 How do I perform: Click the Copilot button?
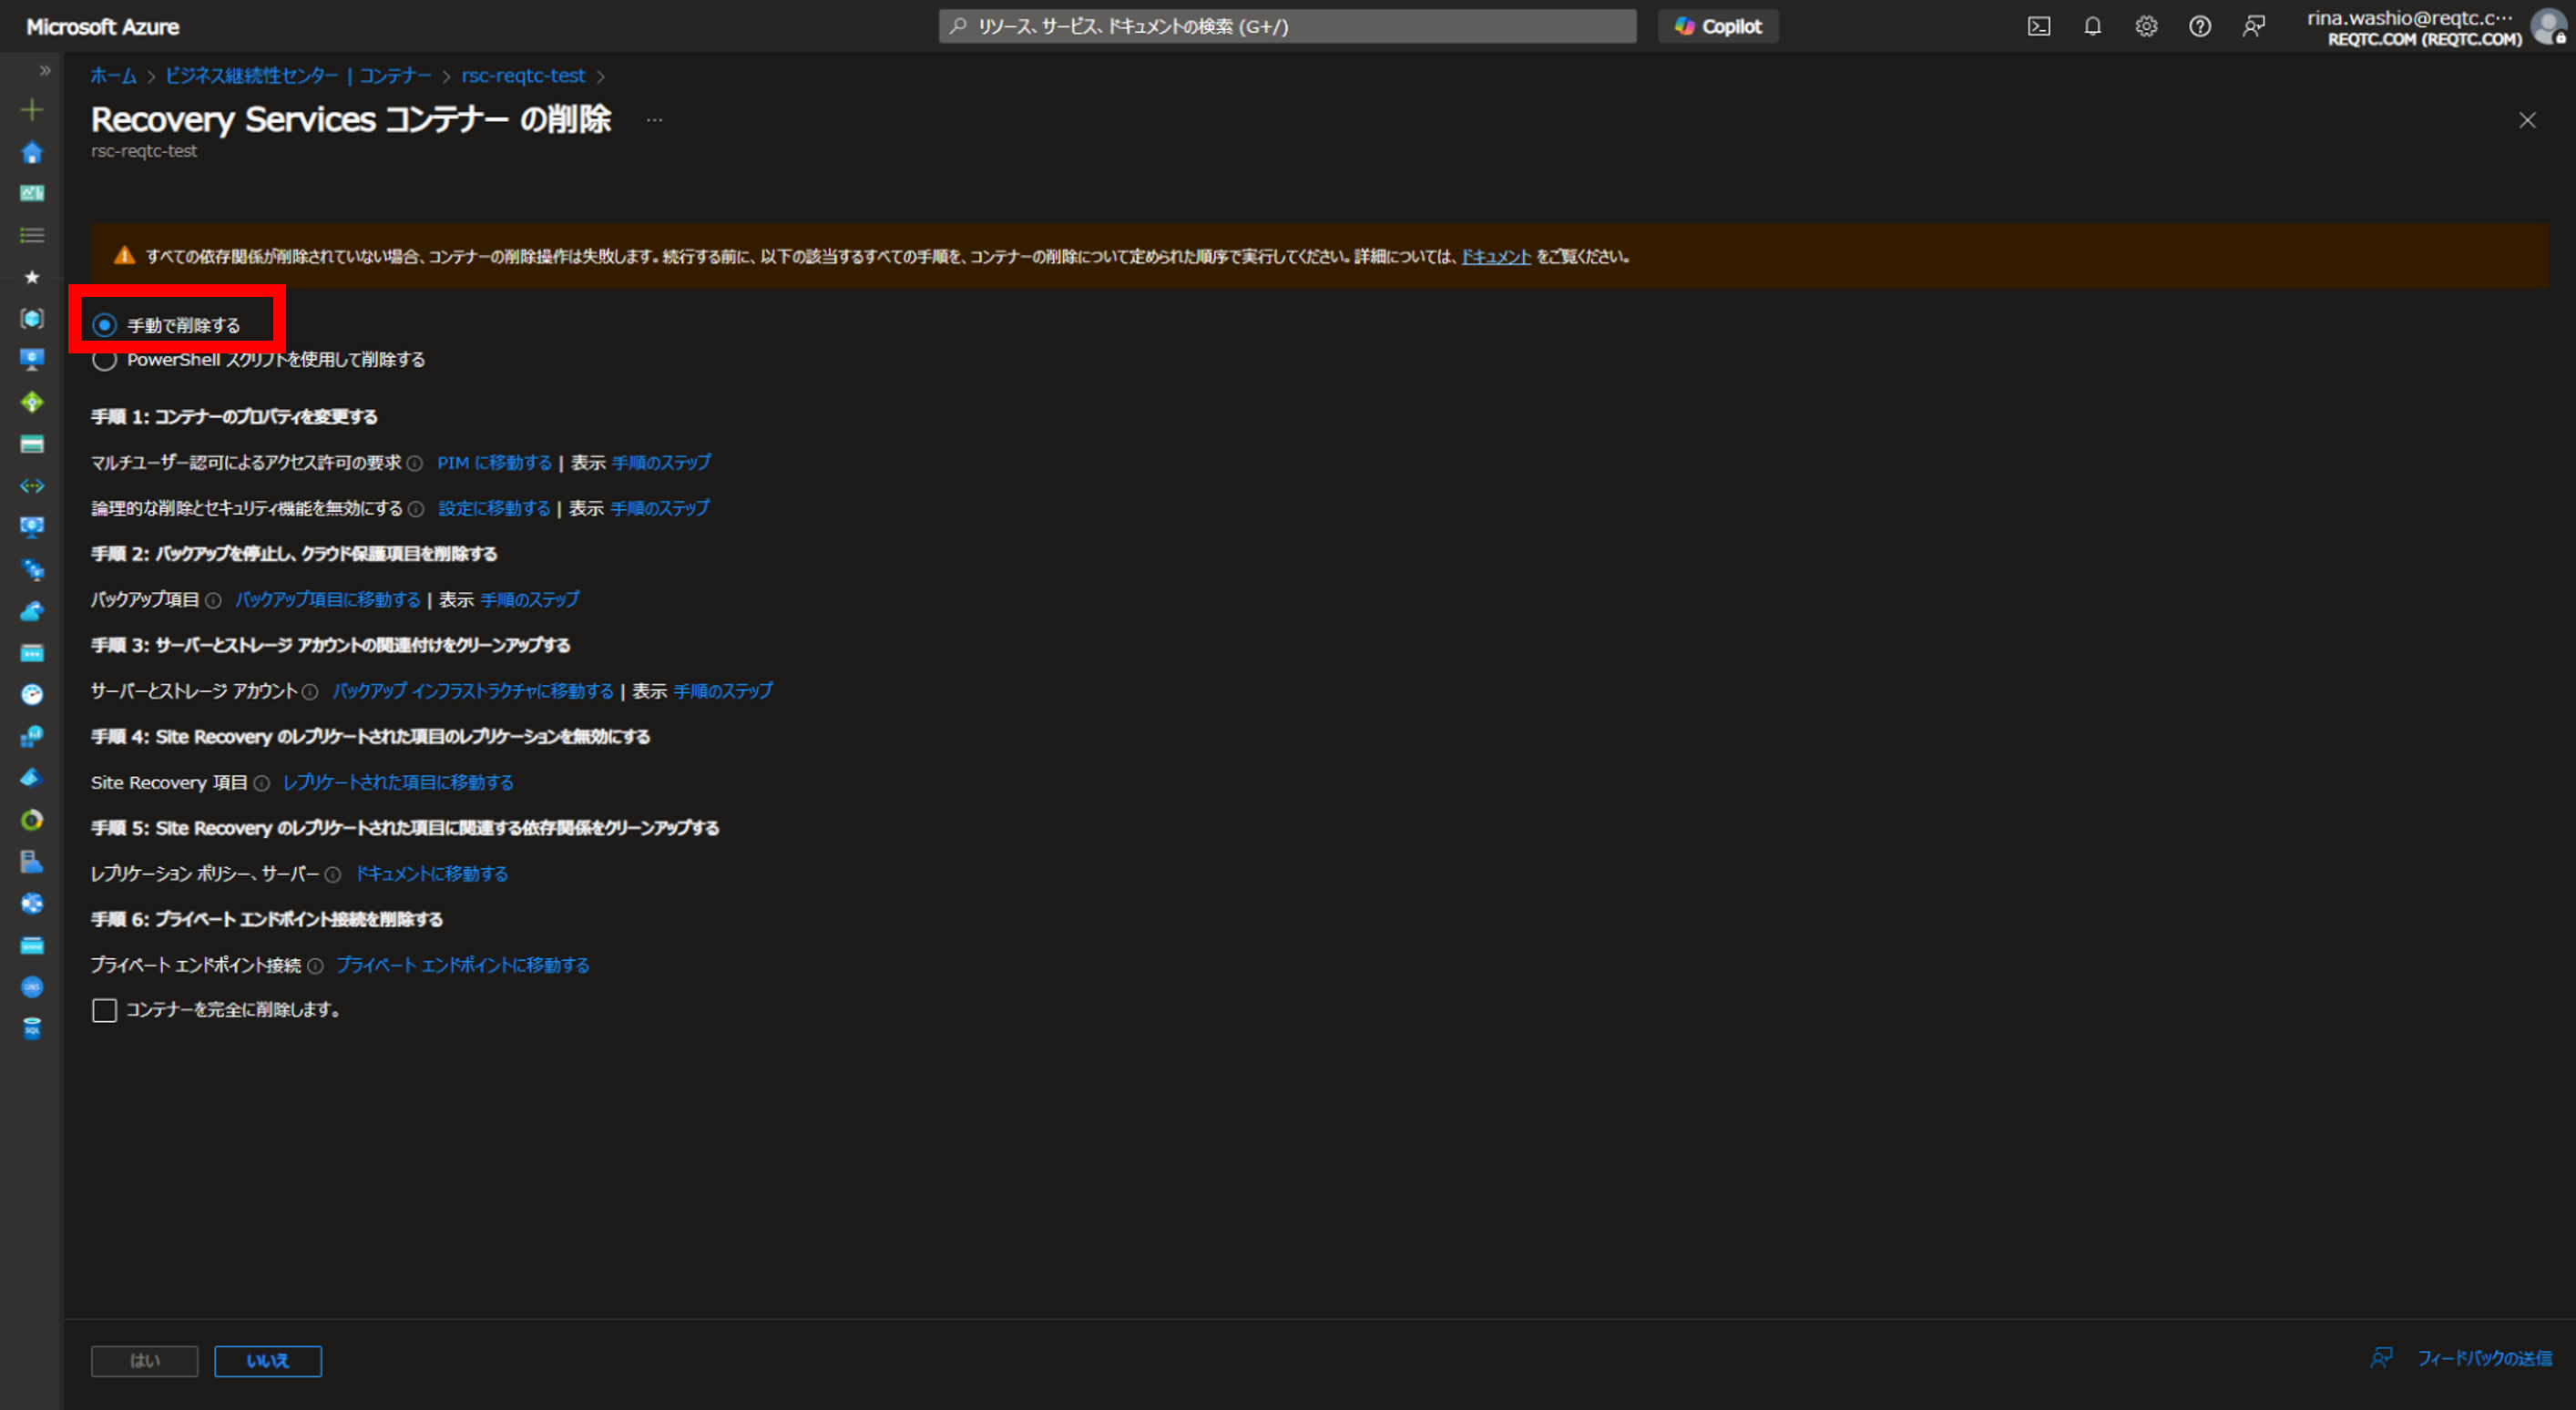pyautogui.click(x=1718, y=27)
